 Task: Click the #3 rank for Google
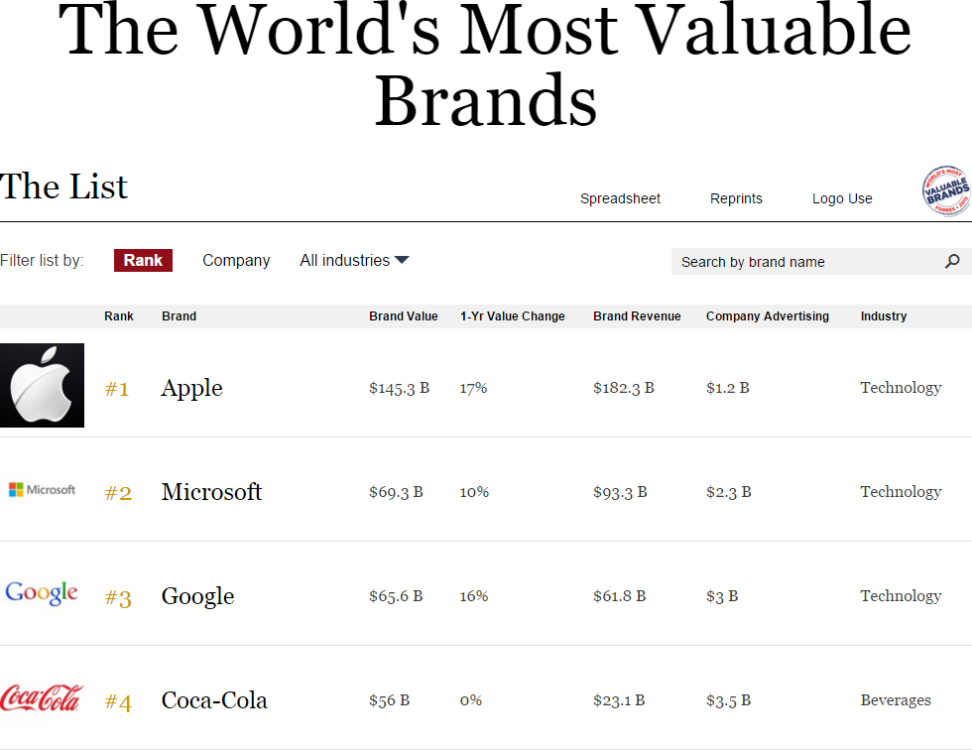click(x=117, y=596)
